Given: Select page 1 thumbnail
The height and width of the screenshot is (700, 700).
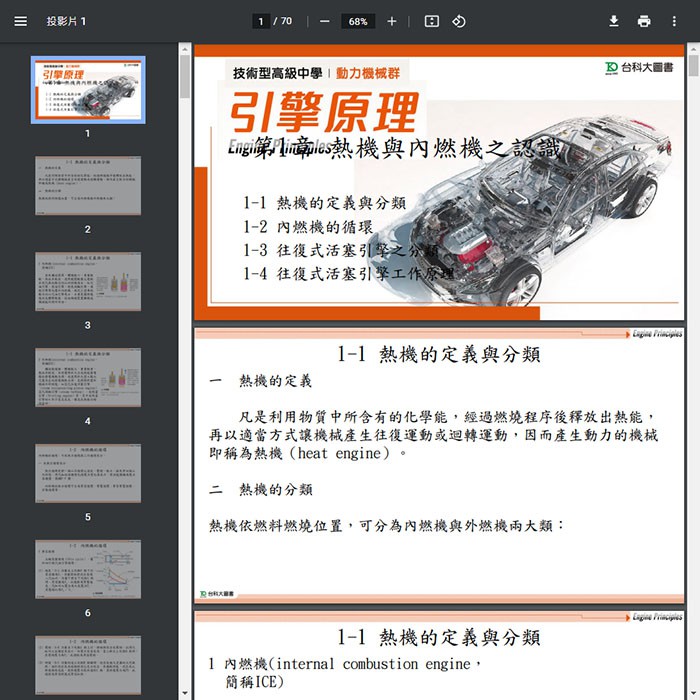Looking at the screenshot, I should click(88, 89).
